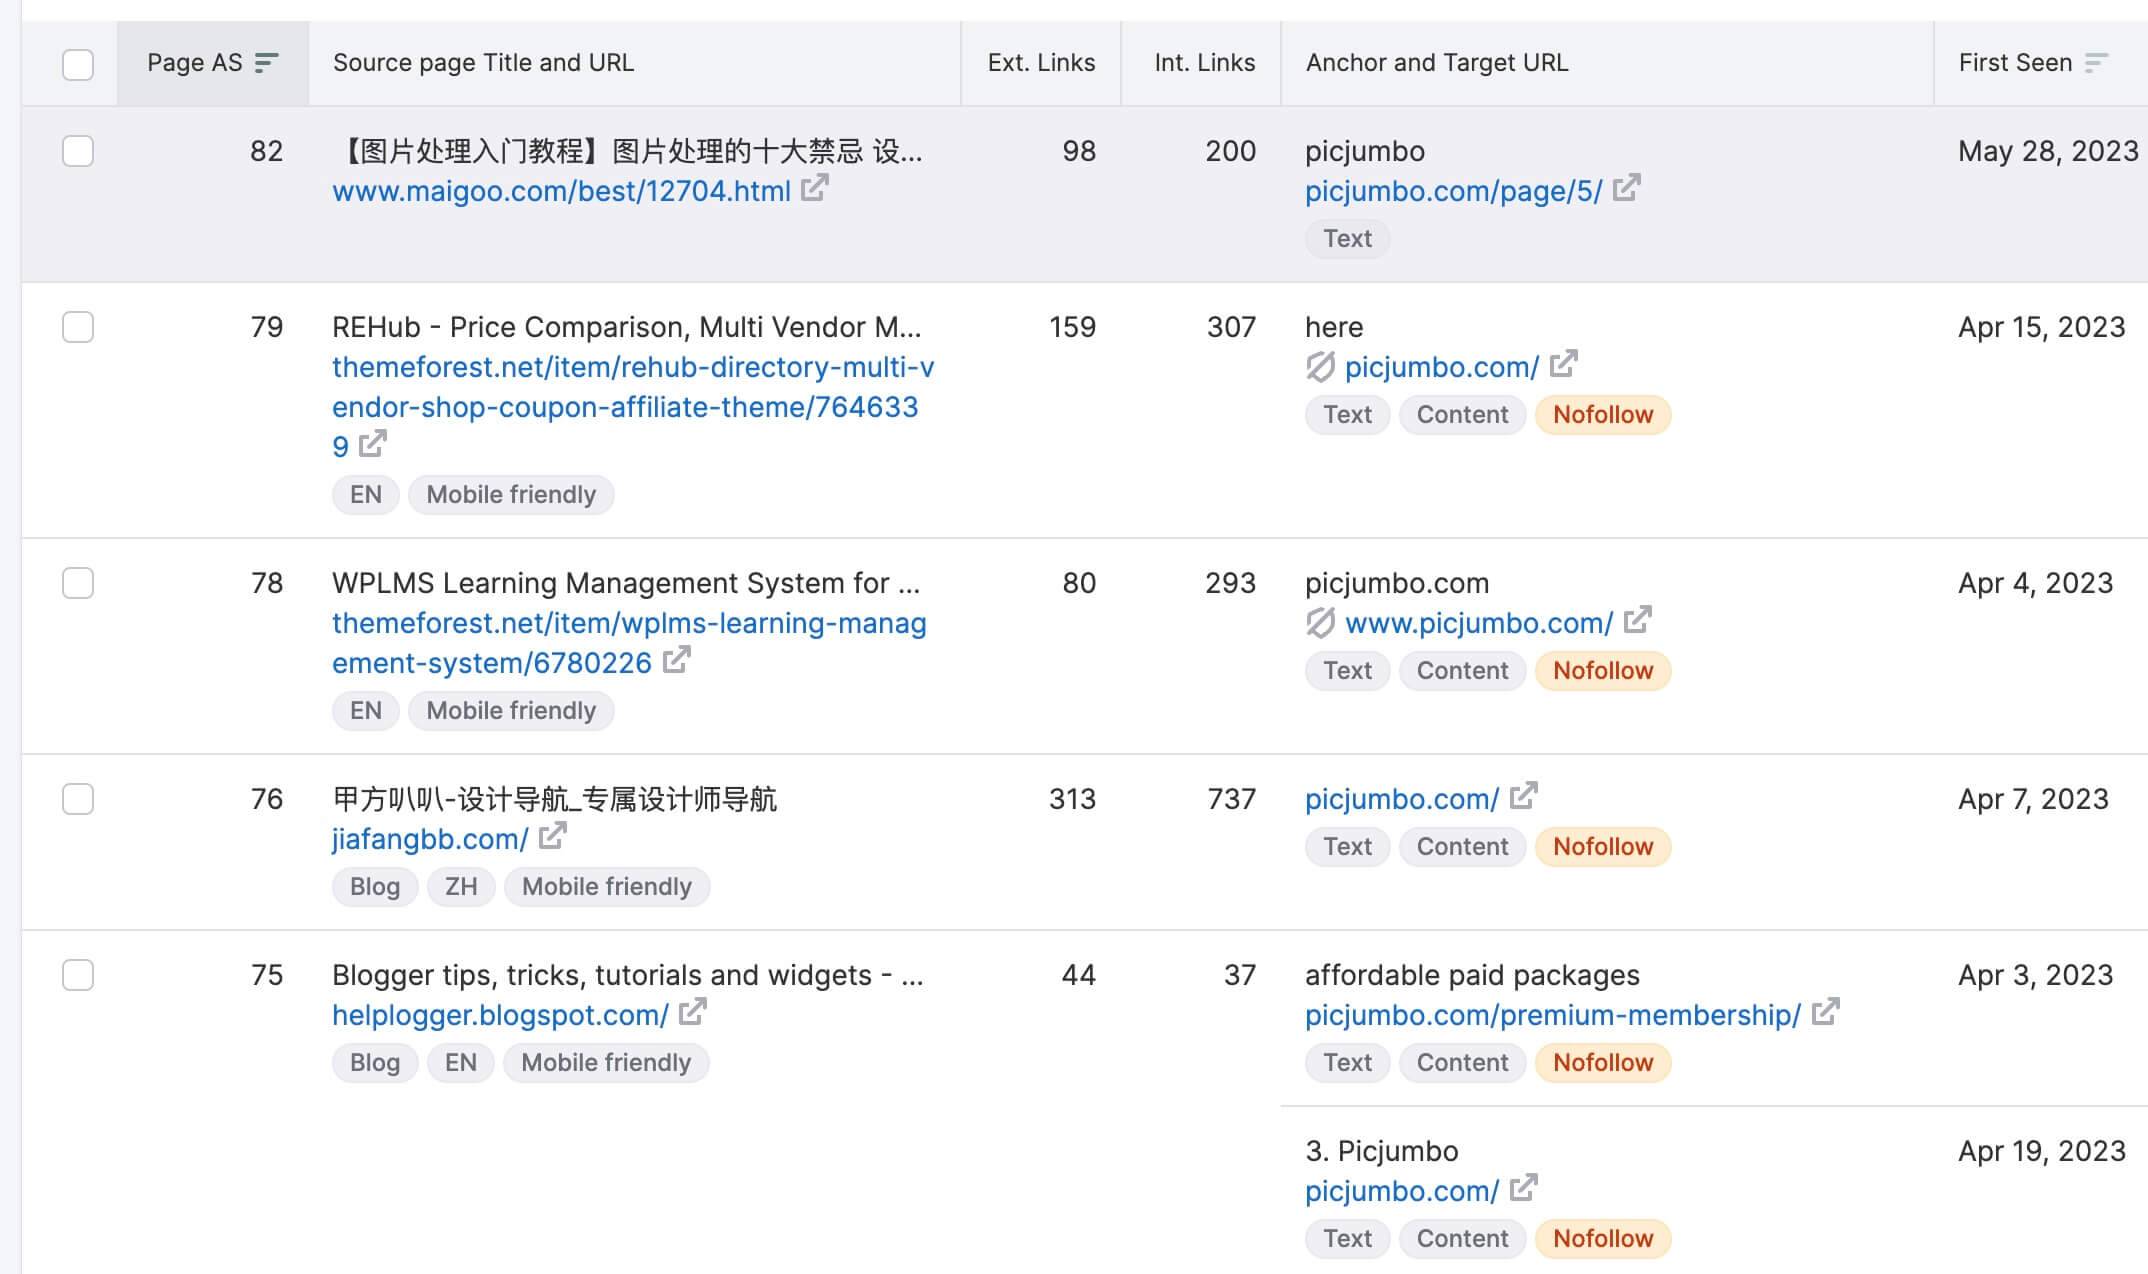The image size is (2148, 1274).
Task: Open picjumbo.com/premium-membership/ target link
Action: click(1553, 1015)
